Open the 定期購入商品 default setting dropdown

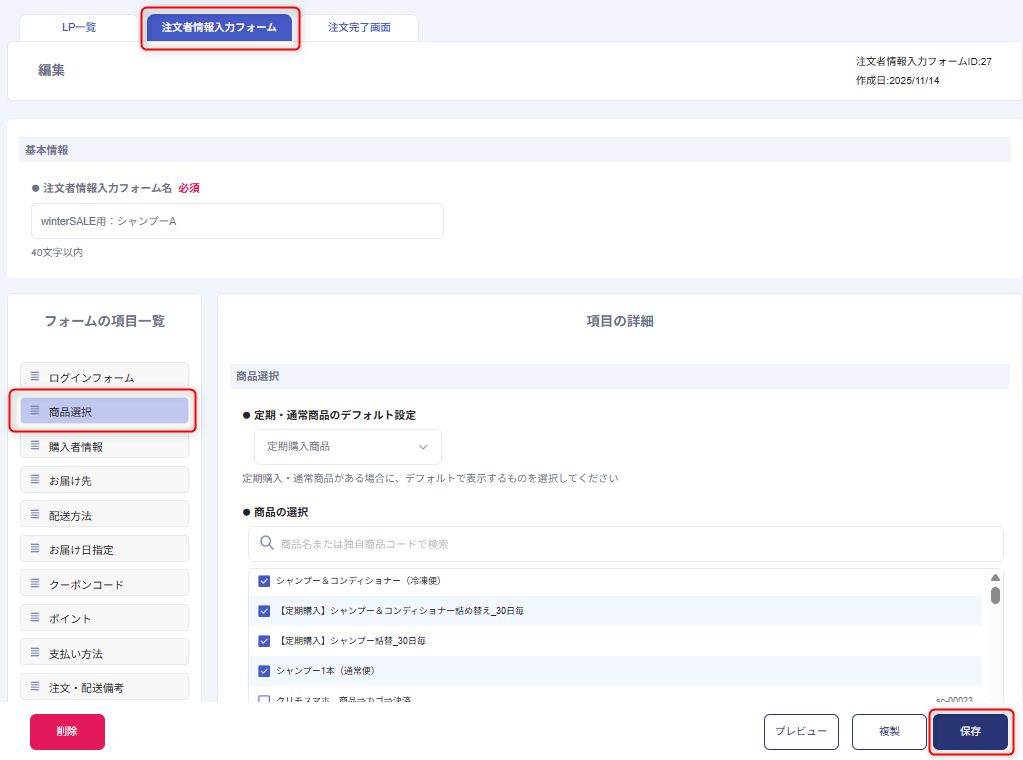pyautogui.click(x=347, y=446)
